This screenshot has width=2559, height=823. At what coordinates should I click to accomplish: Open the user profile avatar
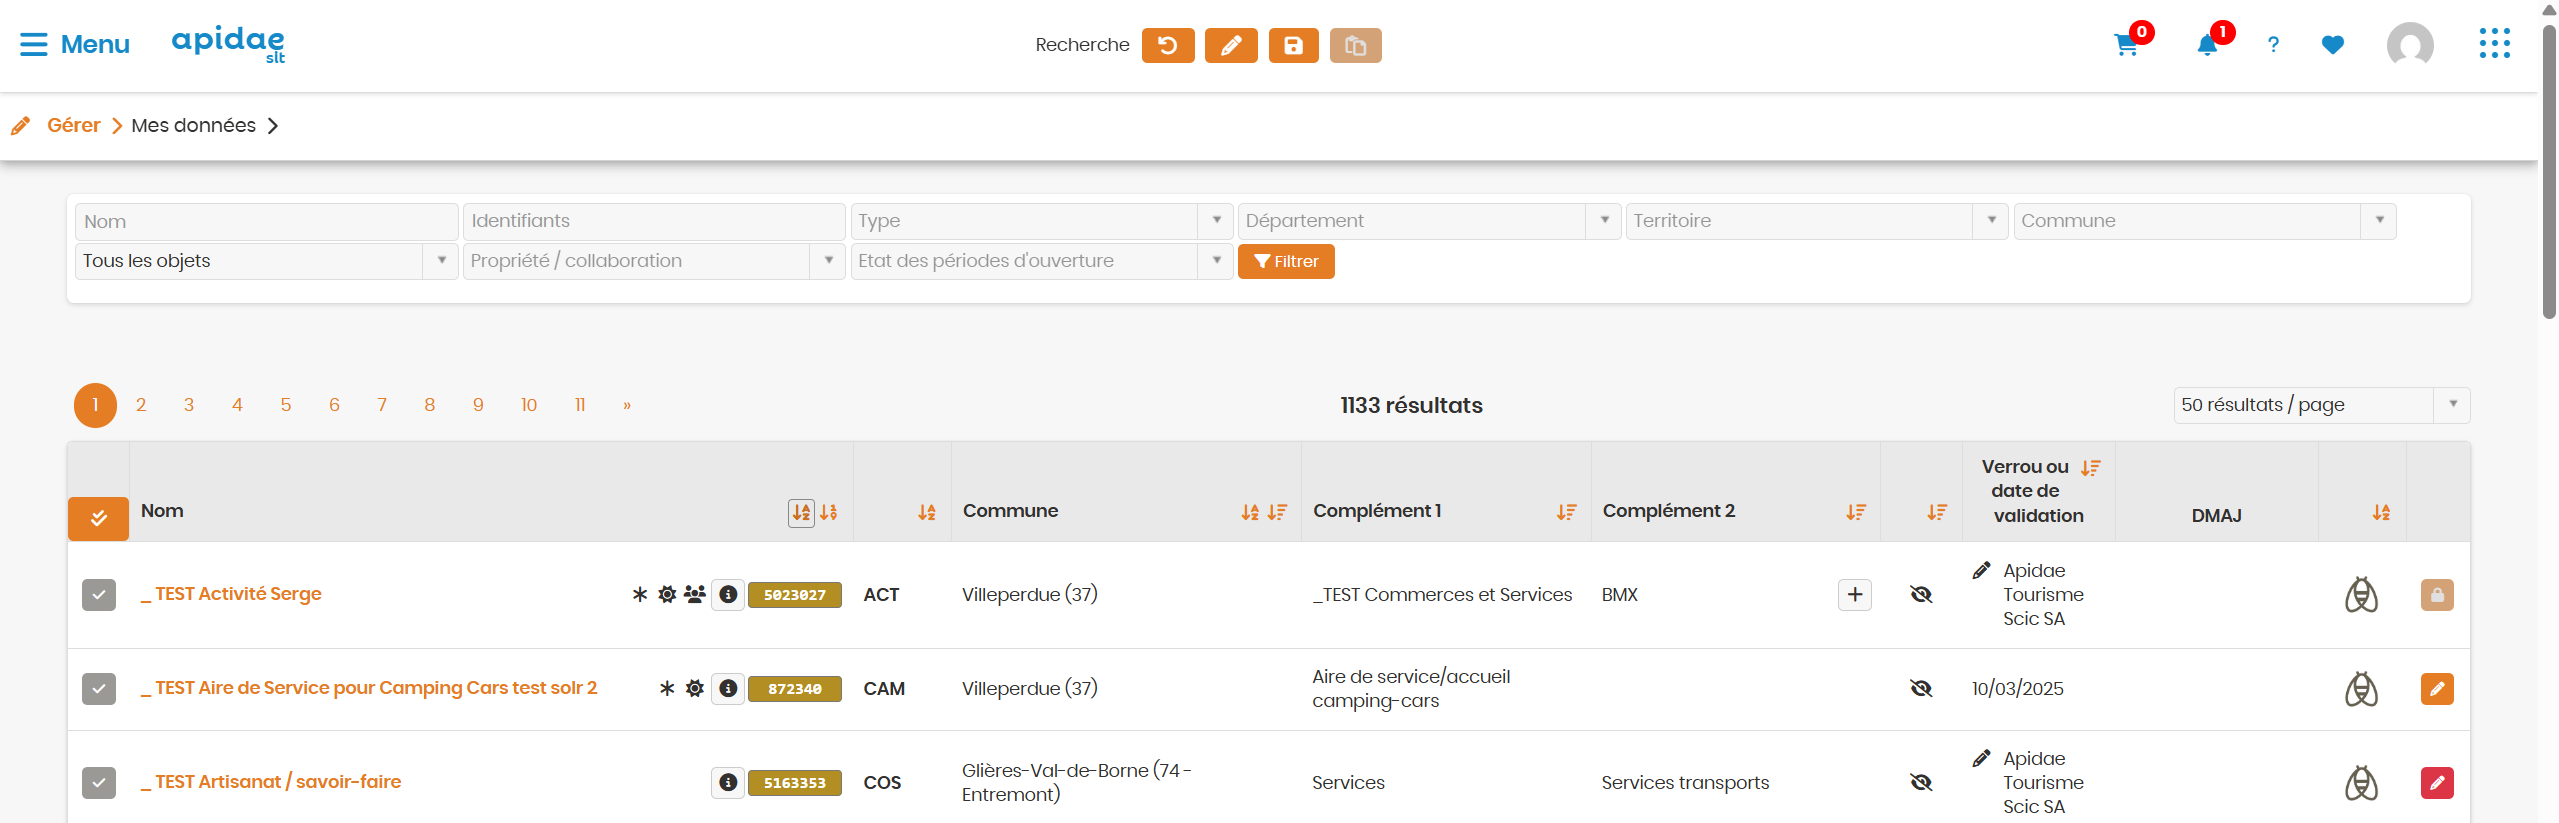click(x=2410, y=45)
